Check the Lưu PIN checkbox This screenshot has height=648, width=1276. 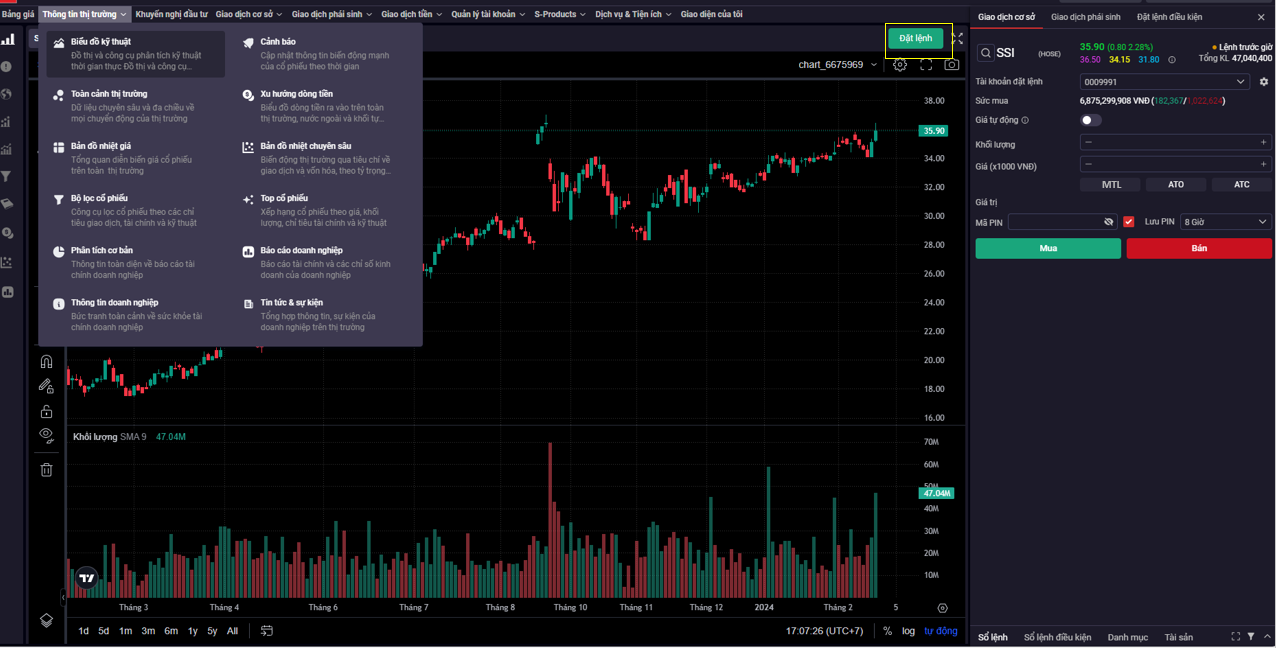(1129, 222)
